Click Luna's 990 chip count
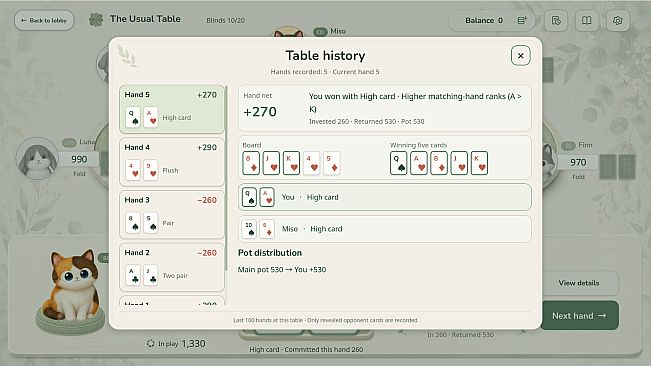The image size is (651, 366). [79, 159]
